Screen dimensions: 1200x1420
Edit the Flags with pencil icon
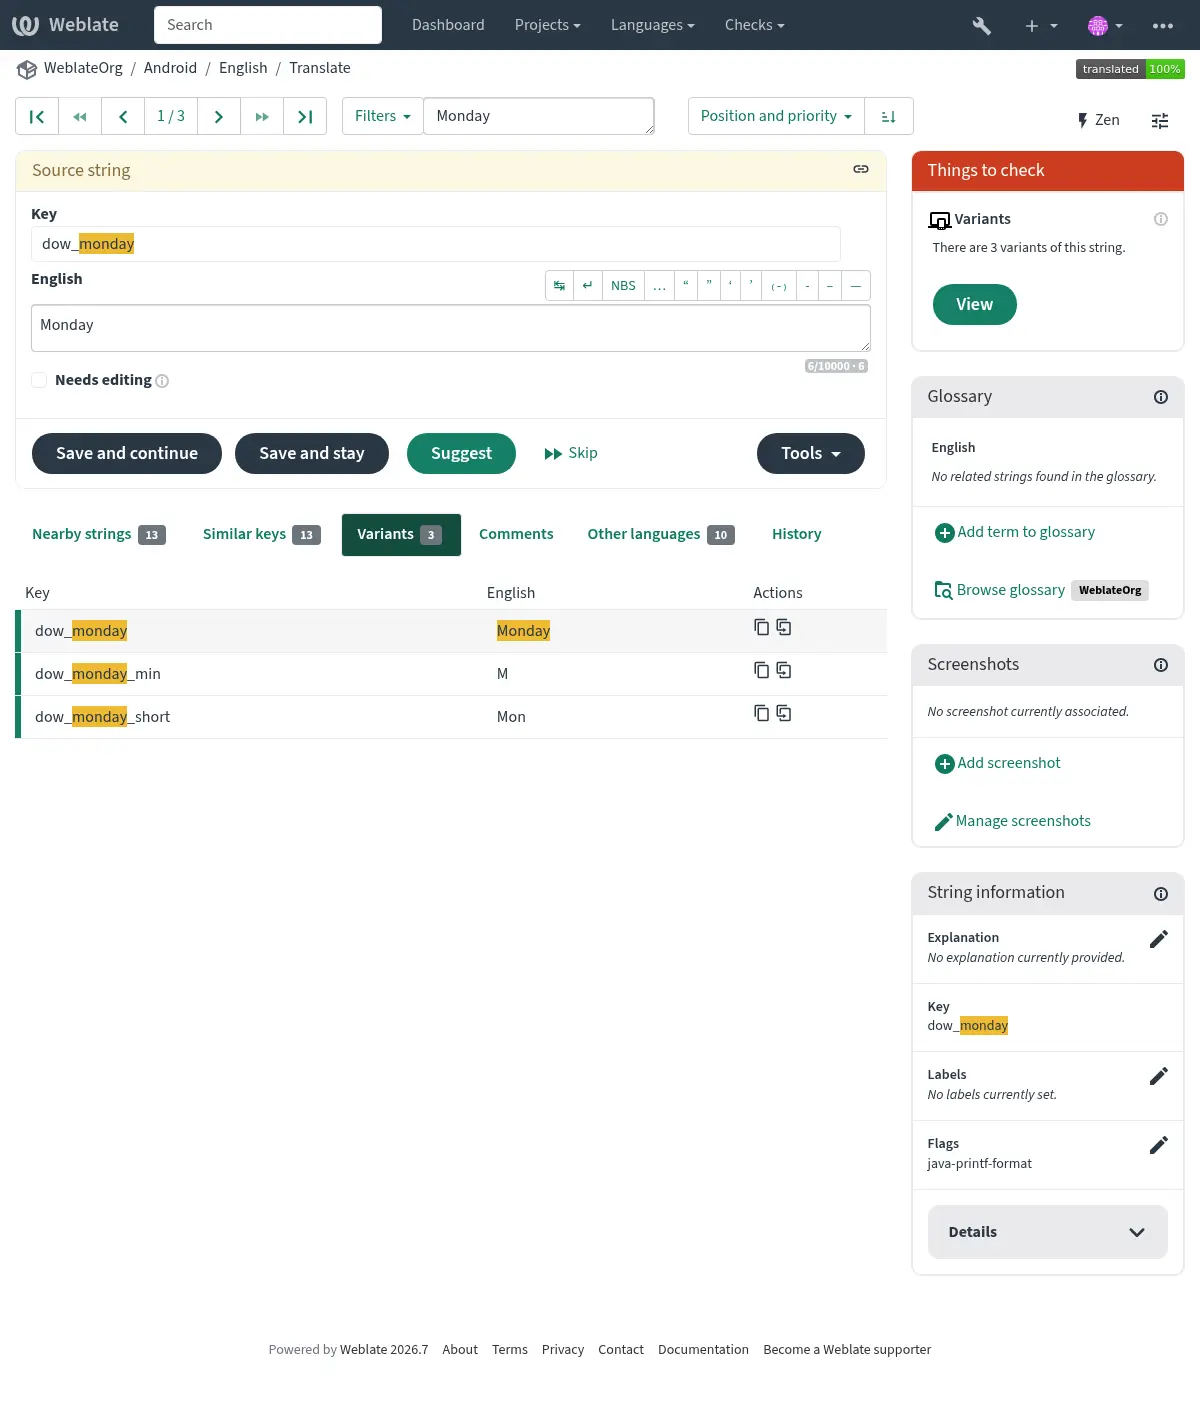point(1159,1145)
